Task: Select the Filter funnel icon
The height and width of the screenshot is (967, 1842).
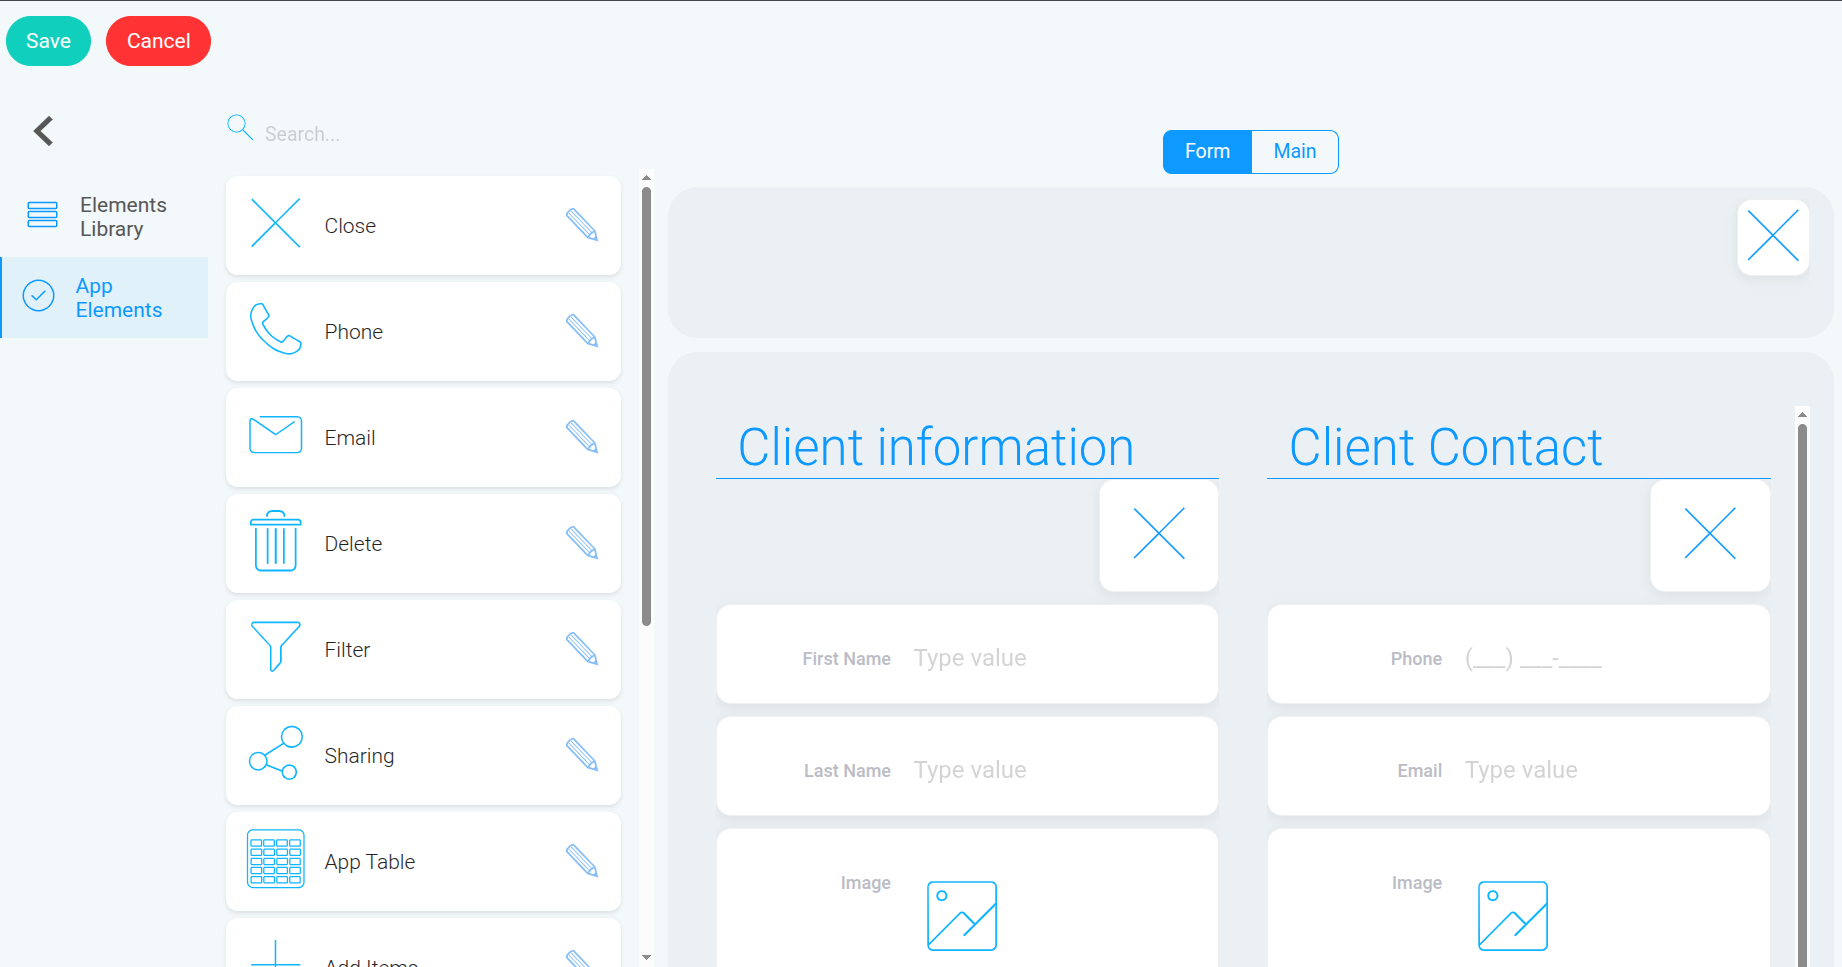Action: point(275,646)
